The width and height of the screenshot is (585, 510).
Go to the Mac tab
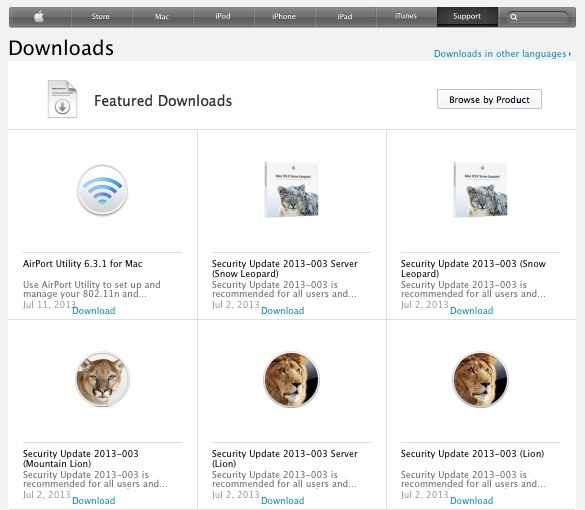(162, 17)
